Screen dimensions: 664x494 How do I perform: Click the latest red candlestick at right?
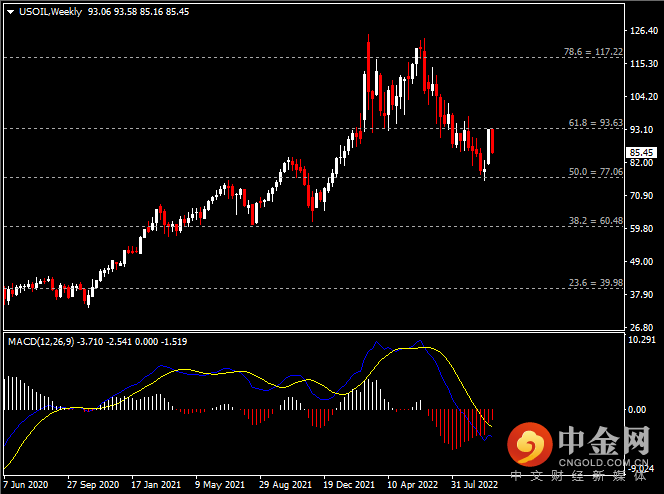(492, 141)
